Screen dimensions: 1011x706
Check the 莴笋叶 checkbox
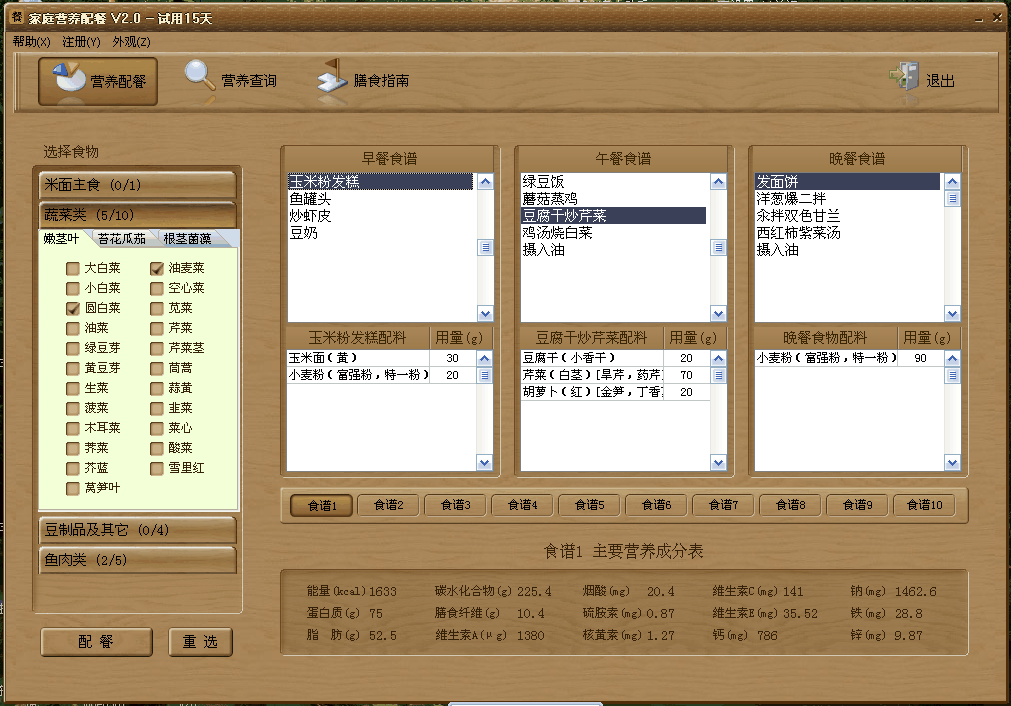coord(73,488)
